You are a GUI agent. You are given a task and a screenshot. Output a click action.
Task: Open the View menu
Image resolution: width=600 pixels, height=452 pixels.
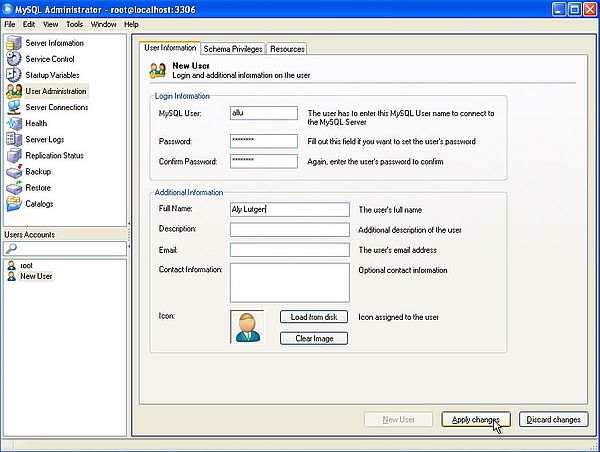51,24
